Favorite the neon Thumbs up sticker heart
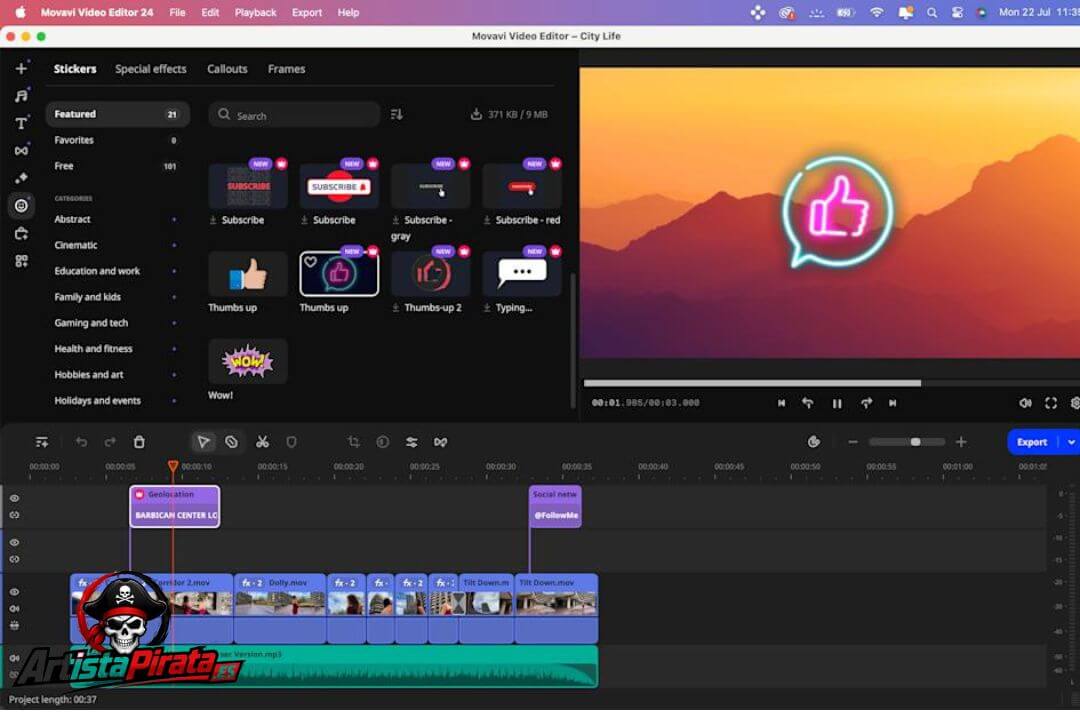Screen dimensions: 1080x720 coord(311,262)
